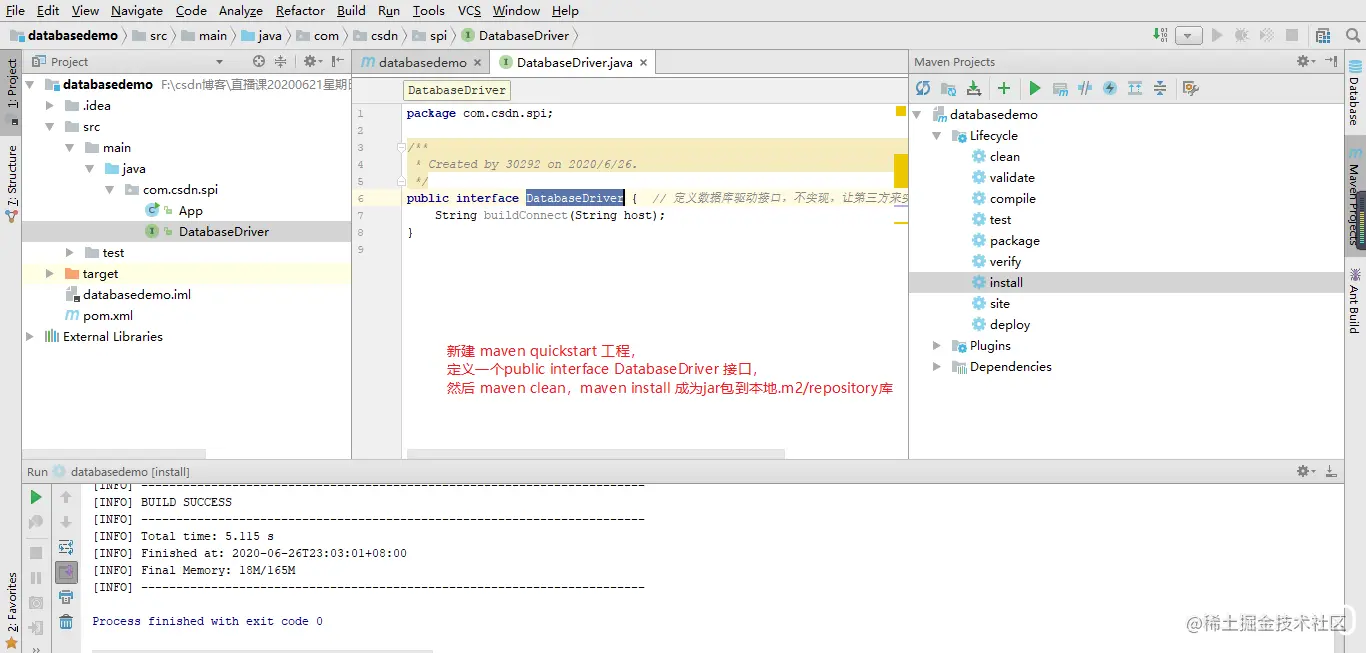1366x653 pixels.
Task: Collapse the src folder
Action: (50, 126)
